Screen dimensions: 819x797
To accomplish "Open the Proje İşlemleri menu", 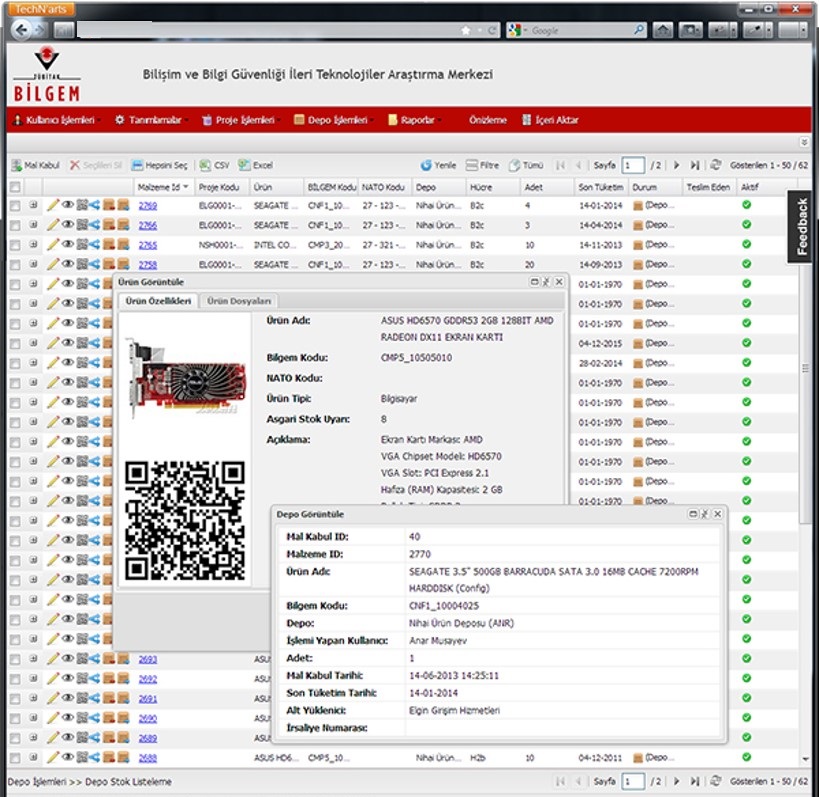I will click(x=240, y=120).
